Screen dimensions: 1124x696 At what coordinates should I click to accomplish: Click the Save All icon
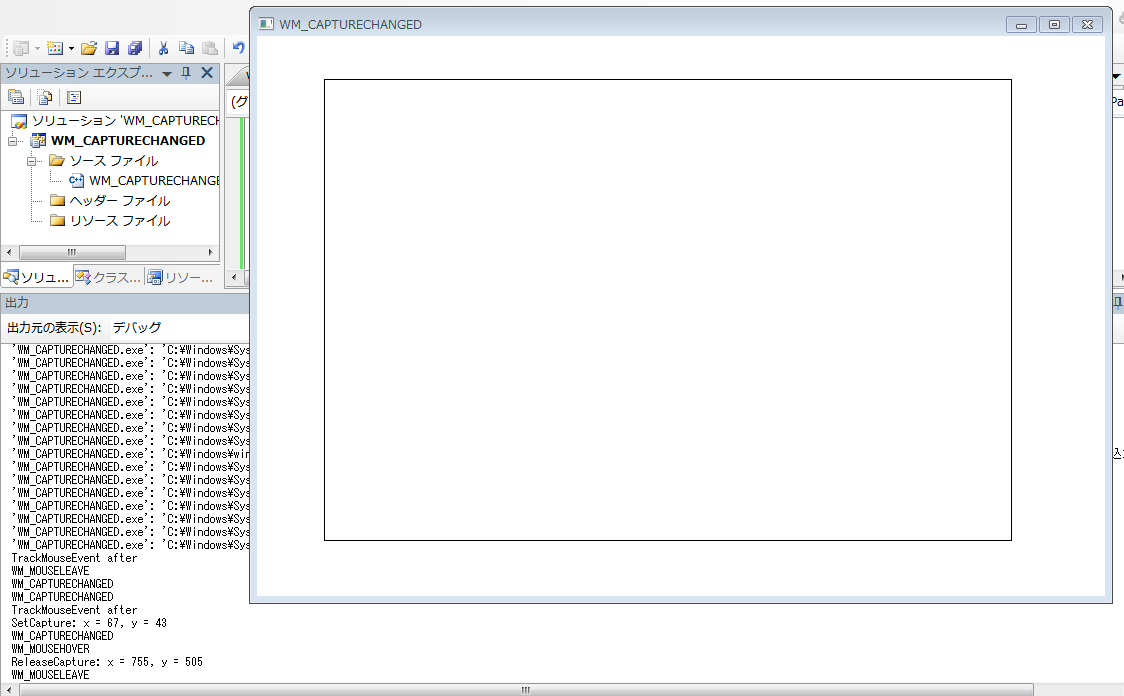tap(135, 48)
